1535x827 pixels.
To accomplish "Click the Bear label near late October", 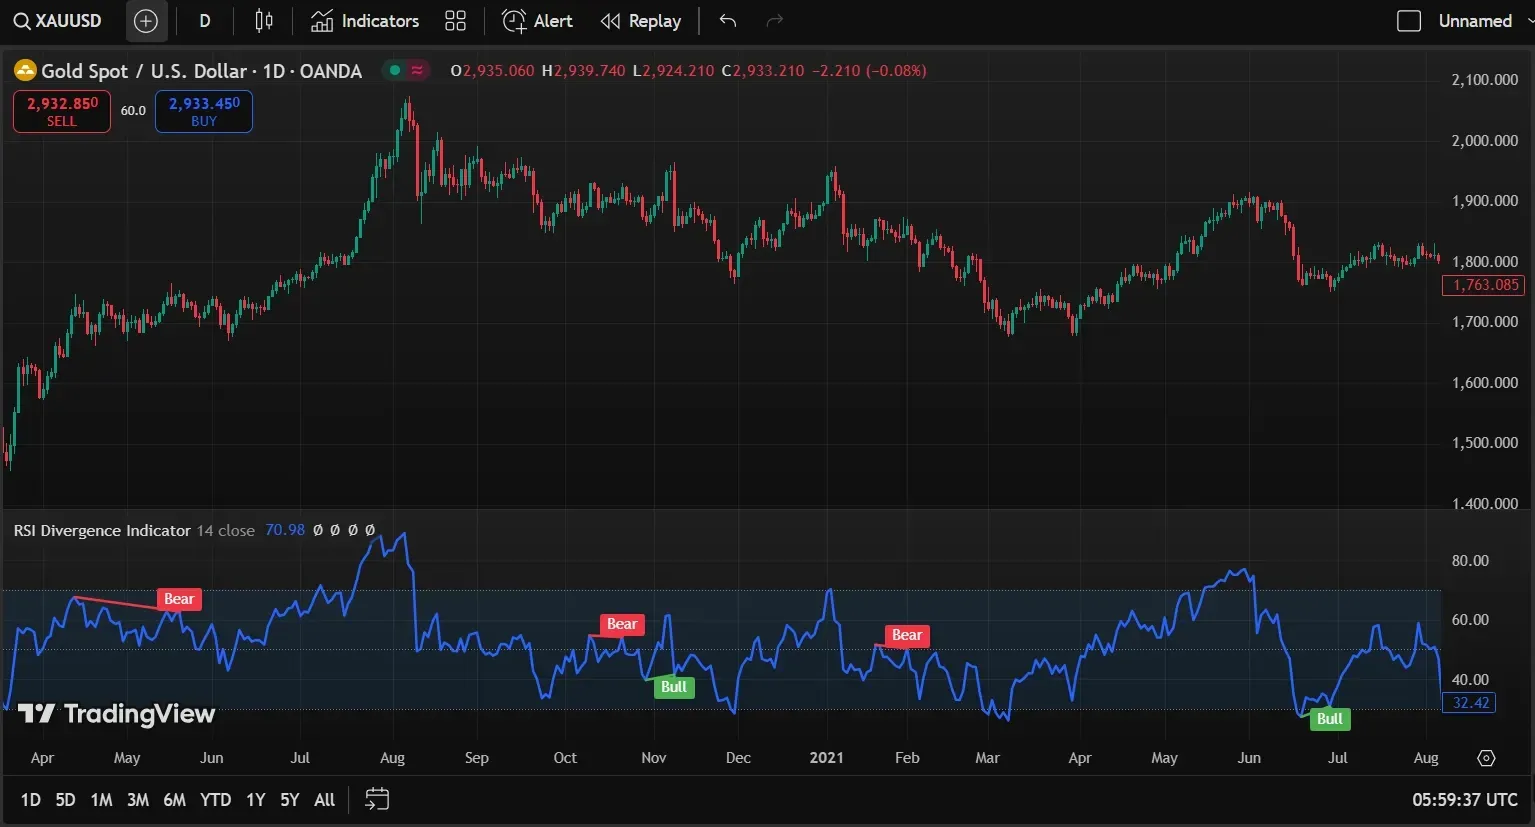I will click(x=622, y=624).
